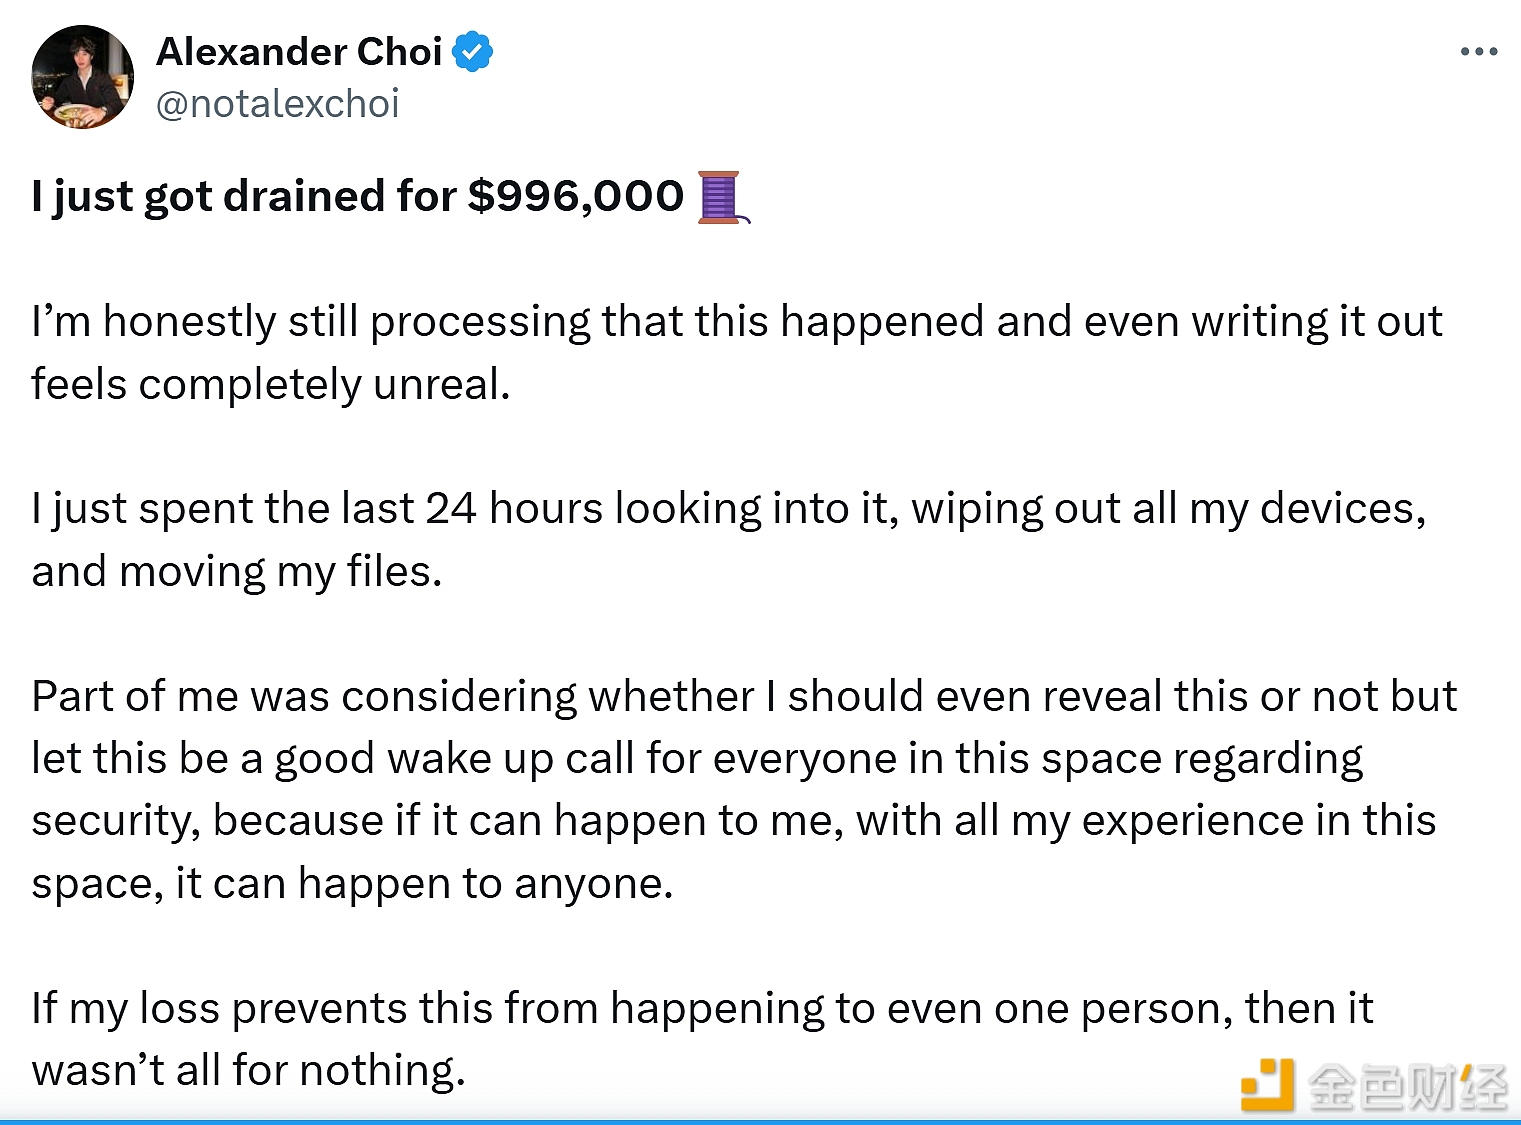Click the blue verified checkmark badge

tap(472, 52)
